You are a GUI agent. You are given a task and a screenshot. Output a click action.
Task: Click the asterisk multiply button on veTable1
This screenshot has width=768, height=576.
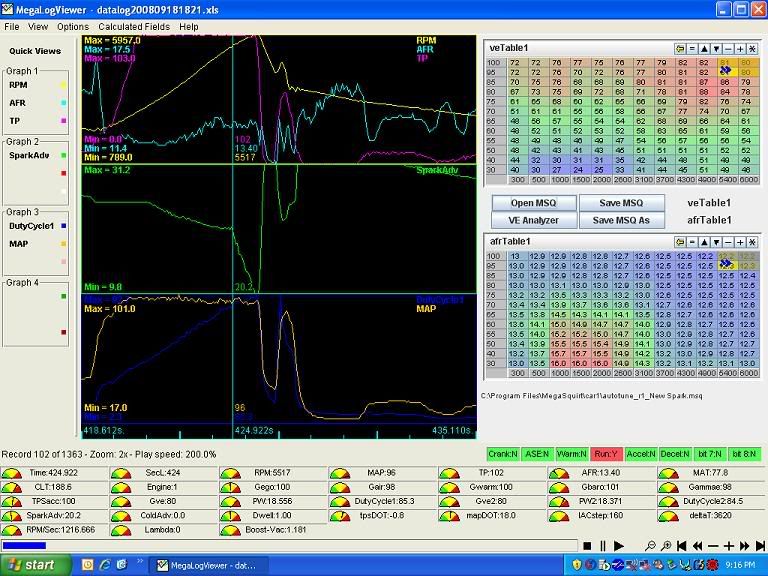[752, 48]
